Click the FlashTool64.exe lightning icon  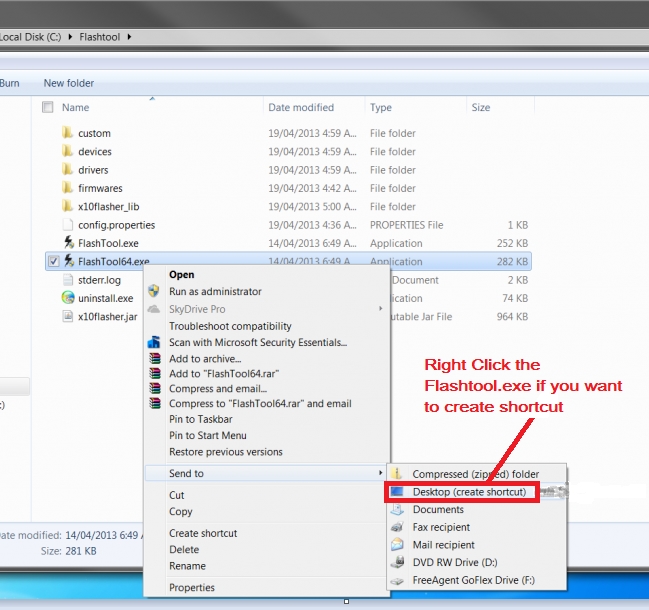69,261
